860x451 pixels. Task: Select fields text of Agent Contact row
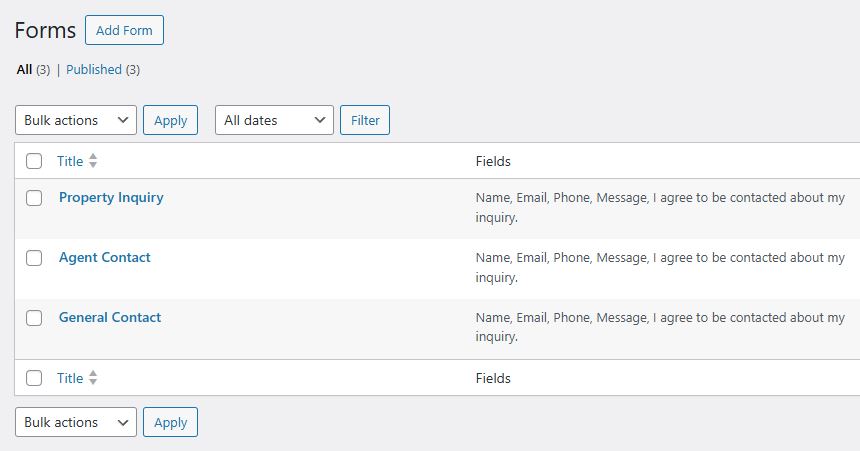pos(660,267)
